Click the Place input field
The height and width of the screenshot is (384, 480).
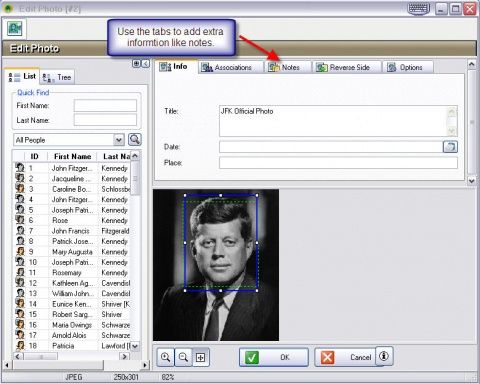coord(338,163)
